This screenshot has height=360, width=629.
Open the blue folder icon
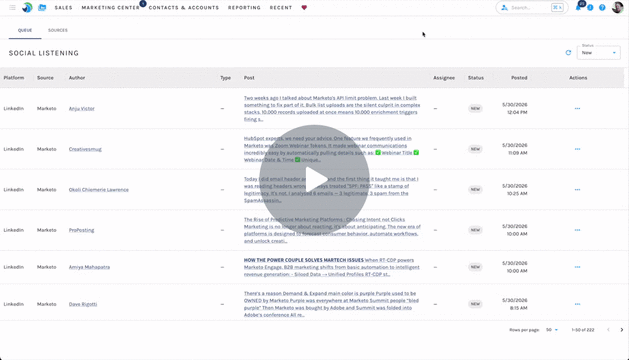(x=42, y=8)
